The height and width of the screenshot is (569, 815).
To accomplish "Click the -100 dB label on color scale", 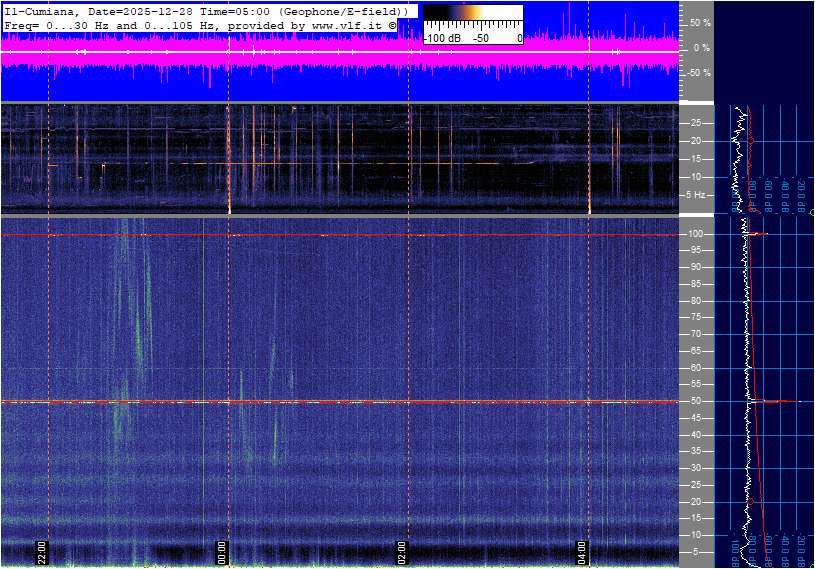I will tap(441, 38).
